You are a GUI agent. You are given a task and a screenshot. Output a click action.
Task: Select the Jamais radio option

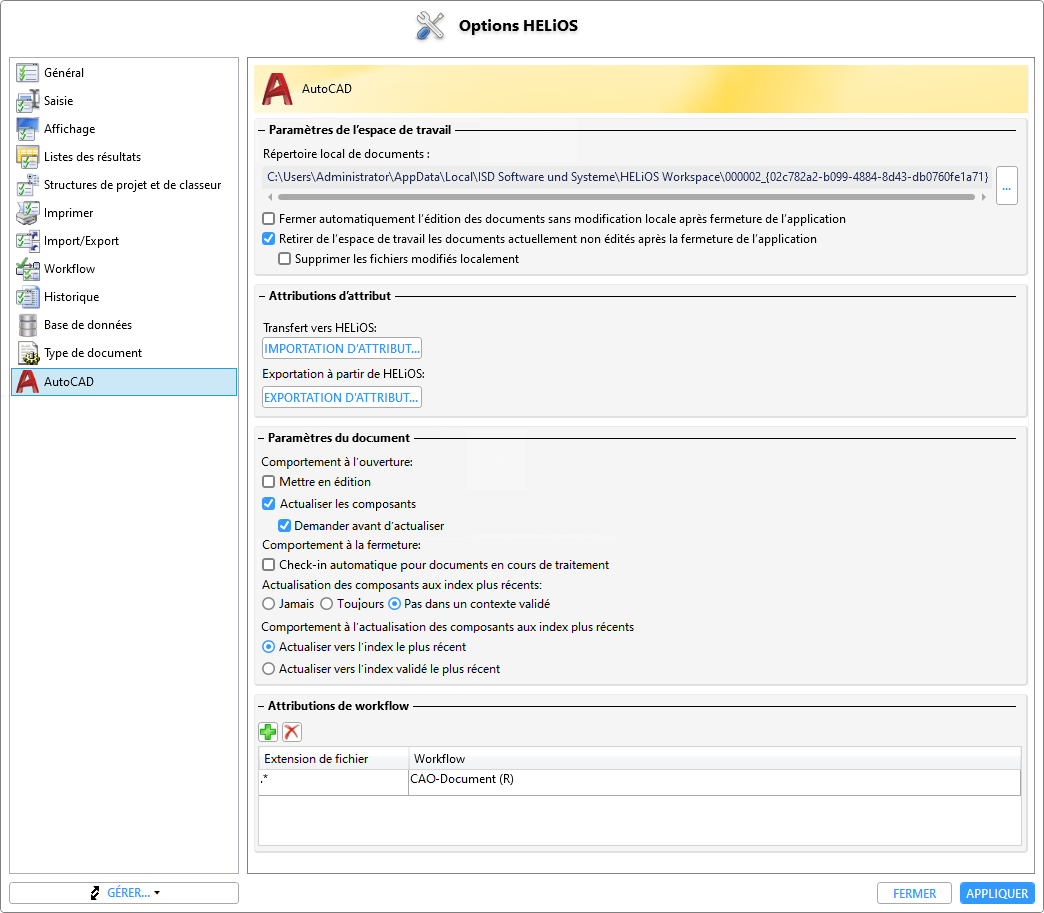[x=268, y=604]
